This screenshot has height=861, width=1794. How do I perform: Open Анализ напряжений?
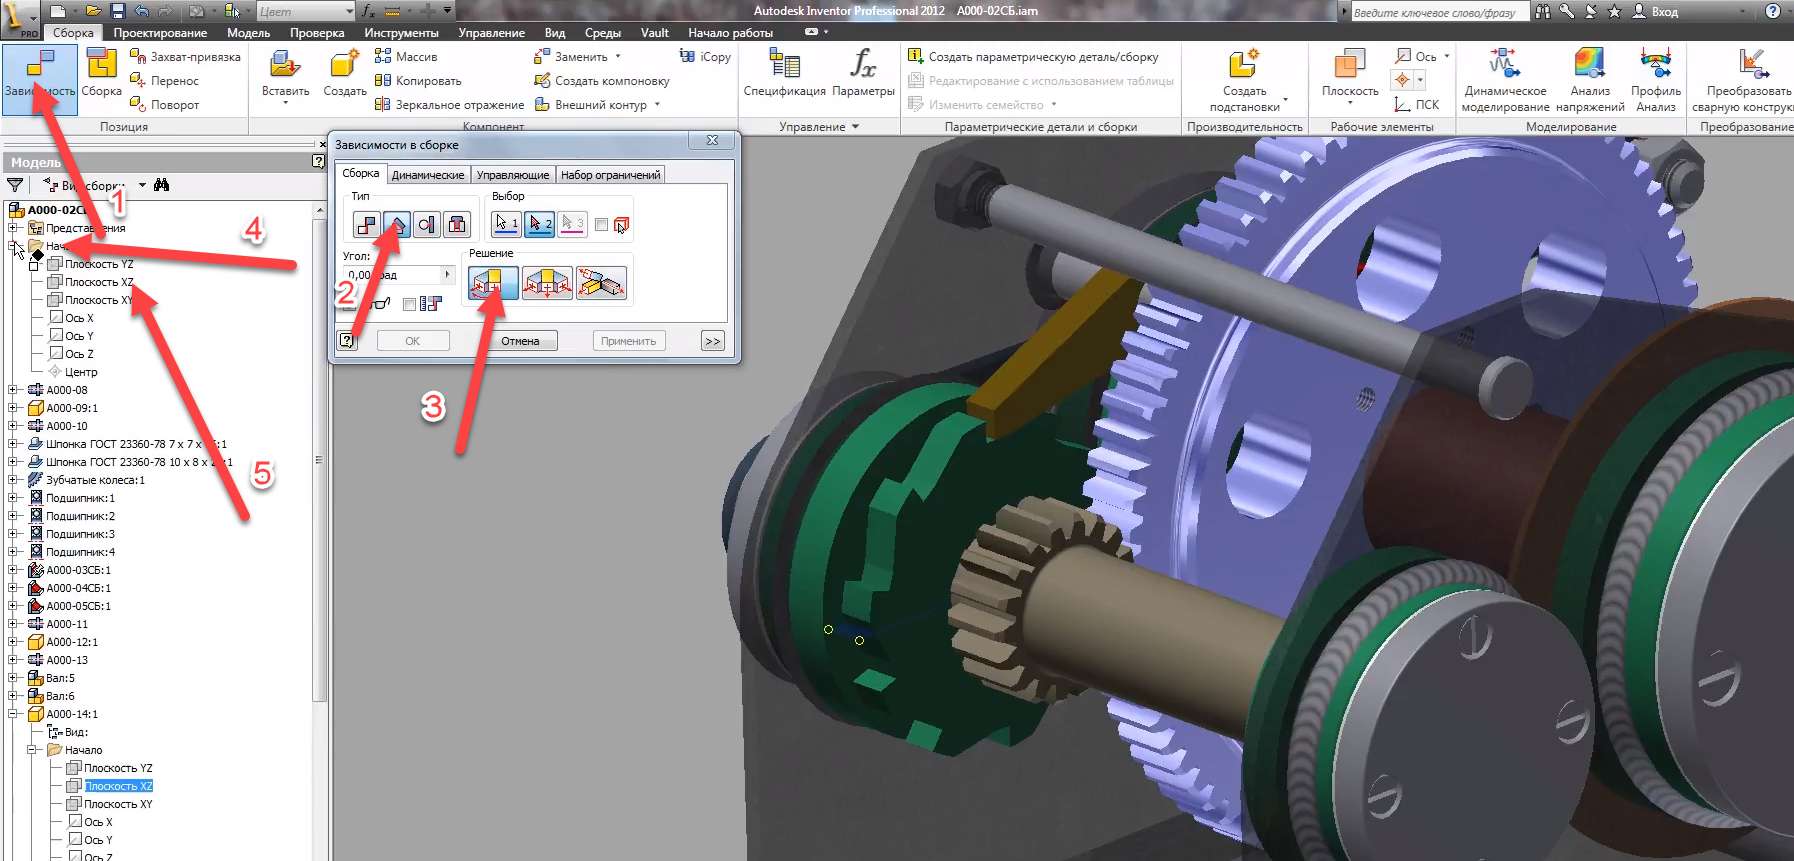1590,80
